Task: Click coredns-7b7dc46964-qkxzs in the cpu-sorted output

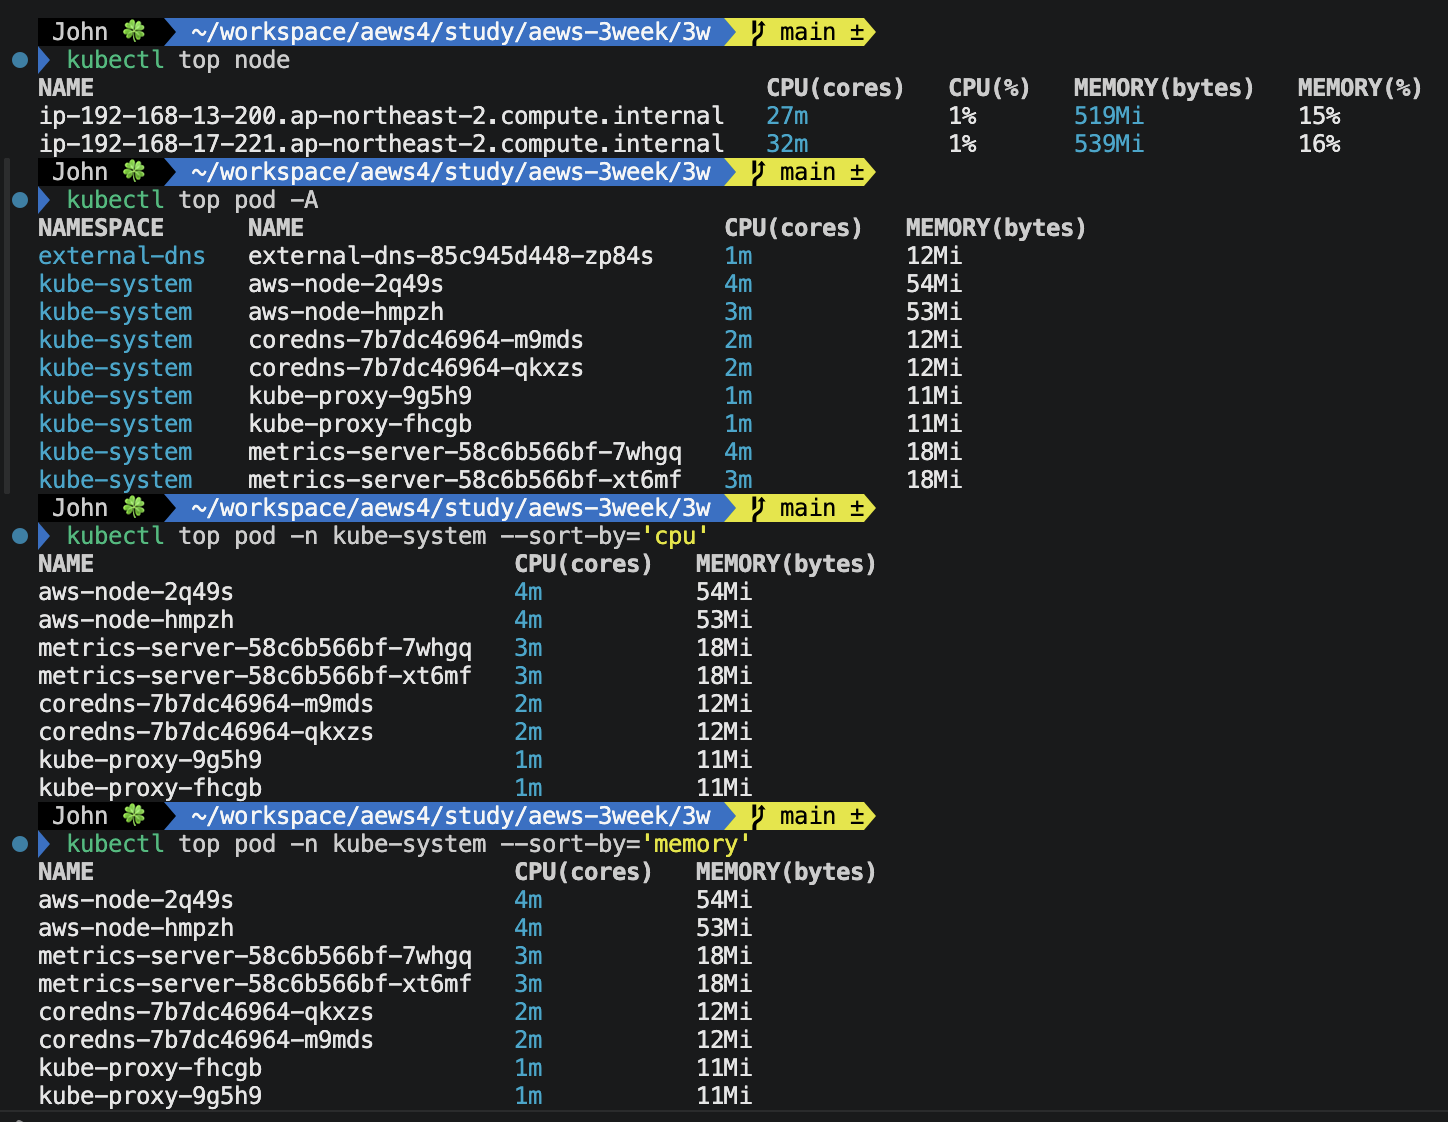Action: click(x=206, y=732)
